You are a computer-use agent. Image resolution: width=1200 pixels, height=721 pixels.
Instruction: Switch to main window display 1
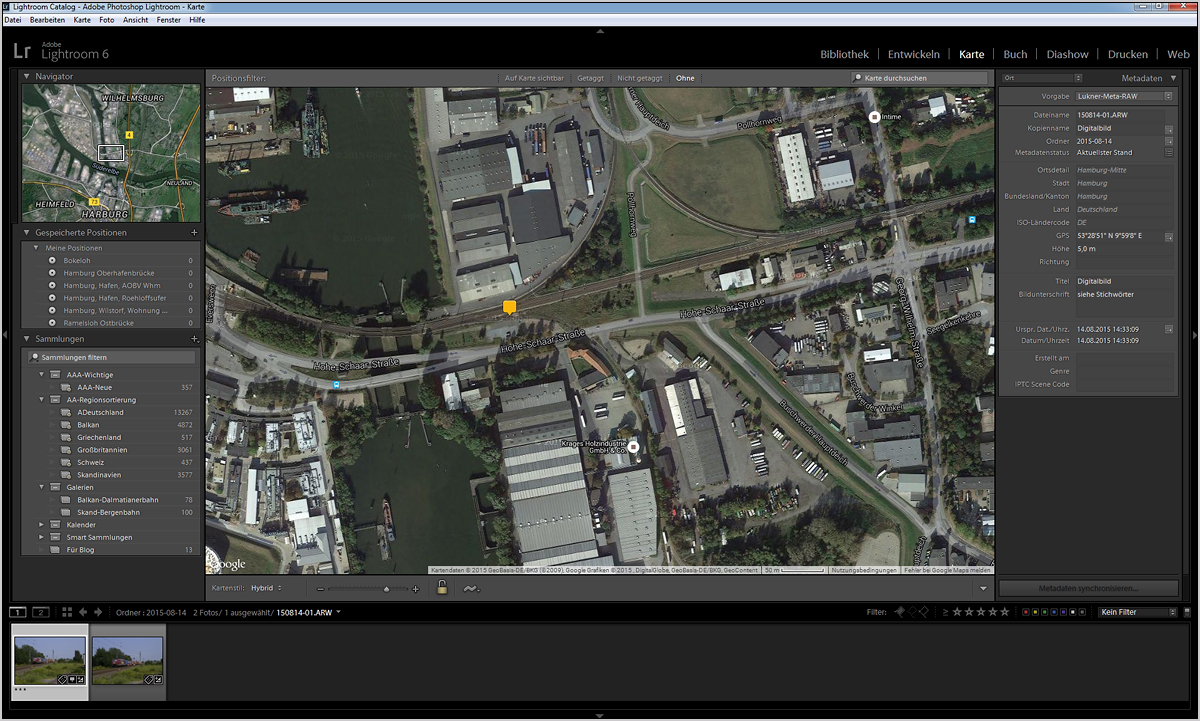coord(18,611)
